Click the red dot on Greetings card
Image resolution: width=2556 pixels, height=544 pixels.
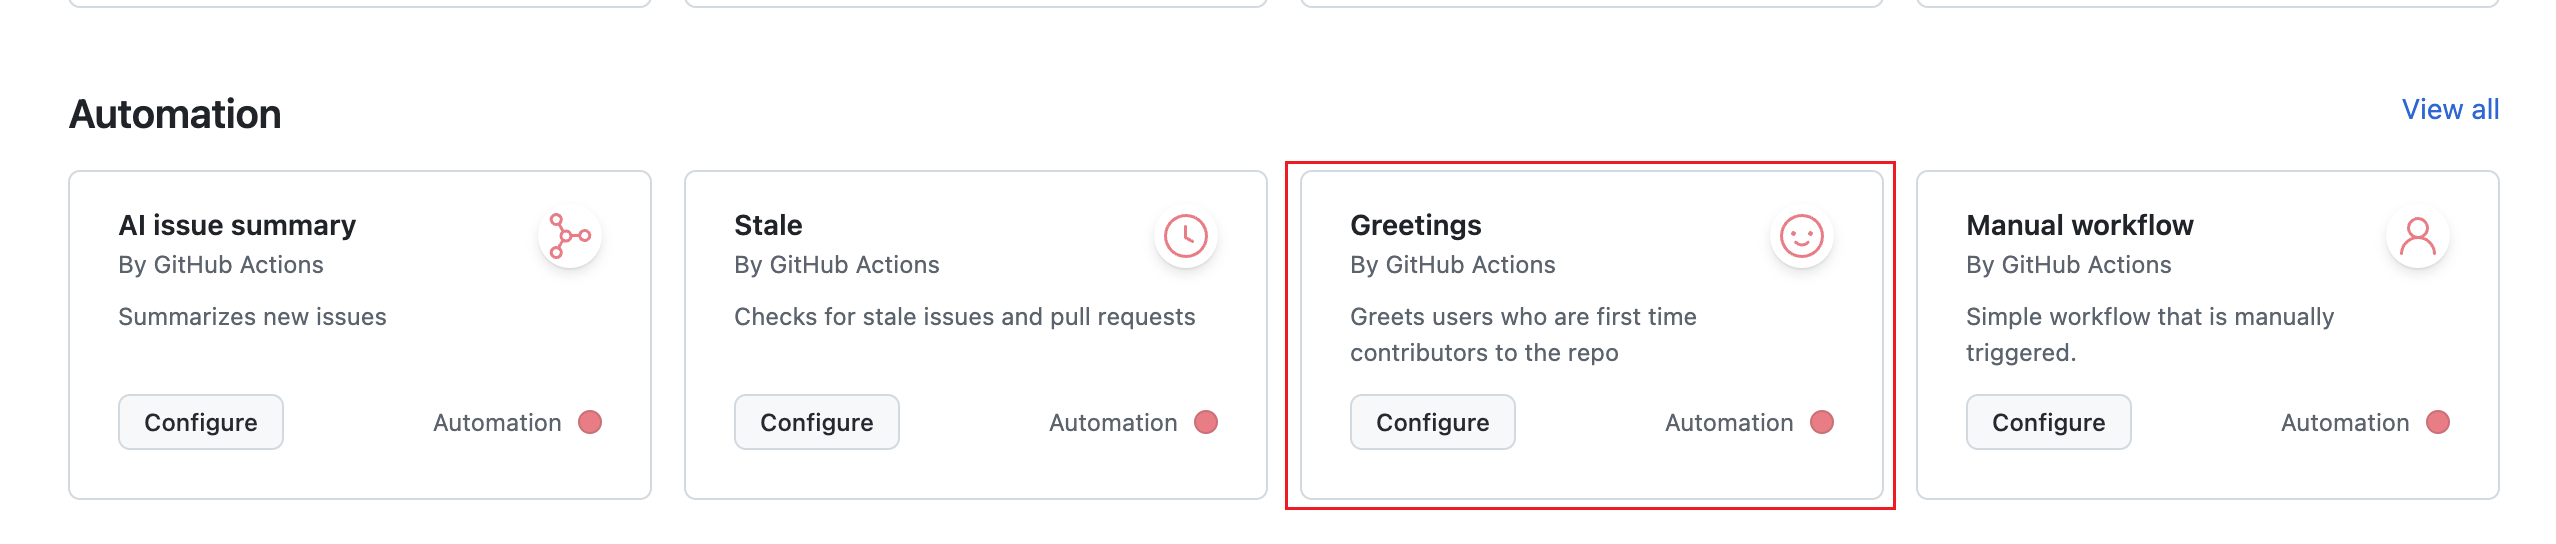[1822, 422]
